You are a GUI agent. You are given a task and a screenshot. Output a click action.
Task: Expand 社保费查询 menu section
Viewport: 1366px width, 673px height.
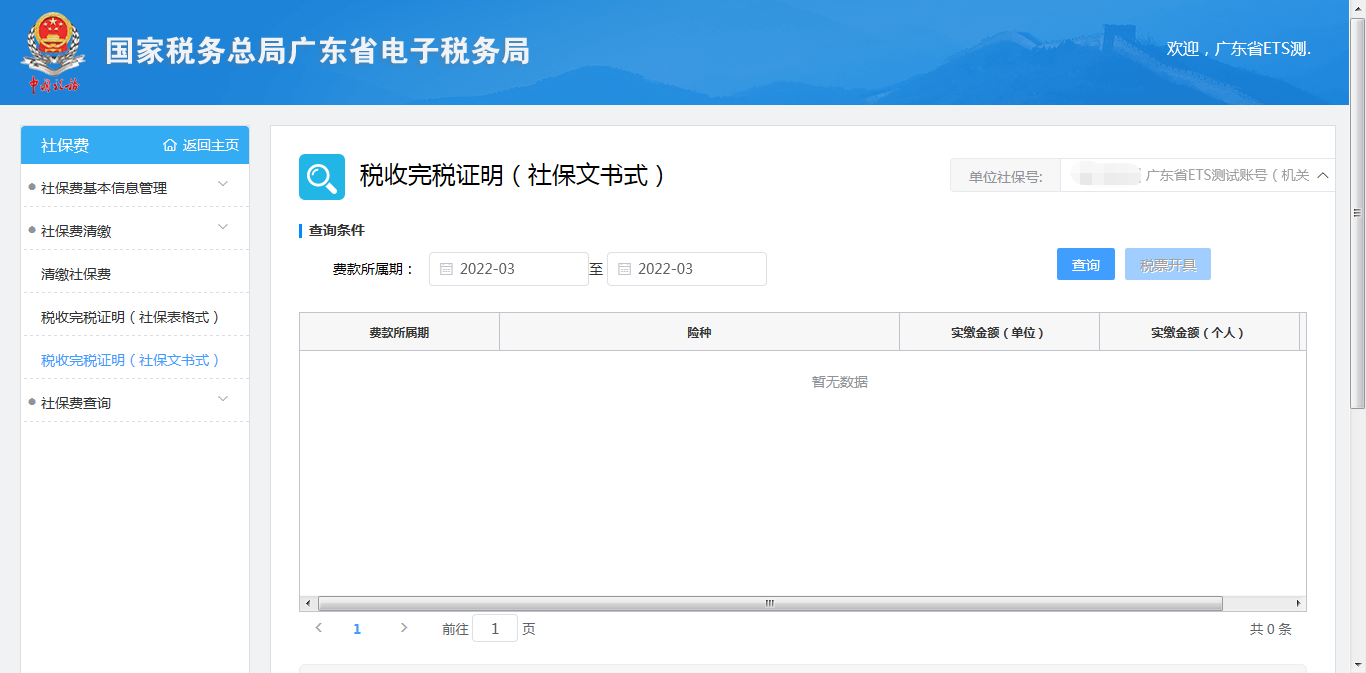pyautogui.click(x=223, y=399)
